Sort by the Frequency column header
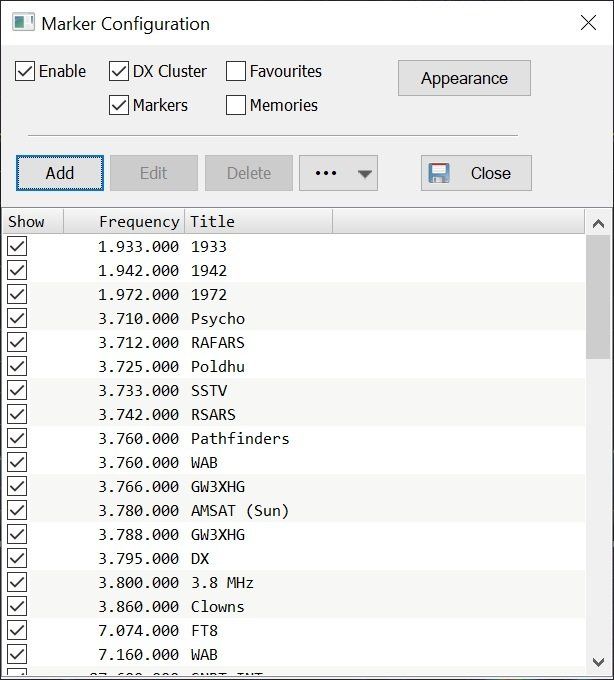 [x=124, y=222]
